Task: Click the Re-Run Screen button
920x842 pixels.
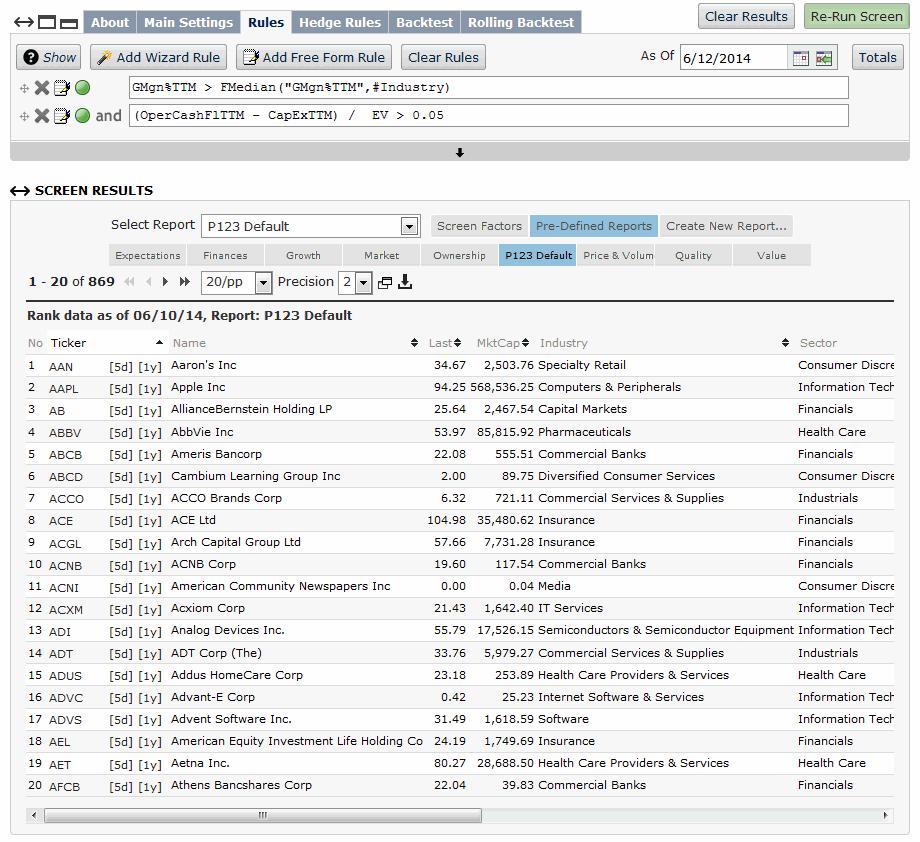Action: tap(856, 16)
